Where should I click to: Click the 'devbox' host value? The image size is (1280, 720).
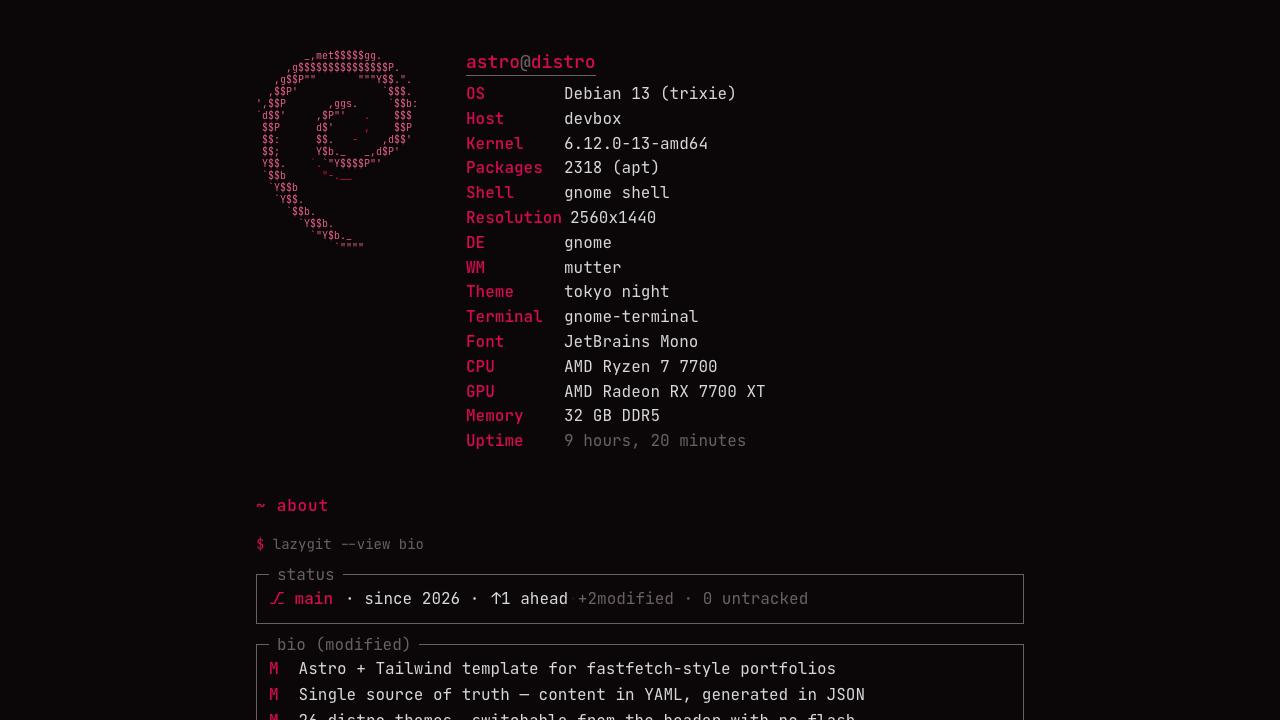[x=593, y=119]
